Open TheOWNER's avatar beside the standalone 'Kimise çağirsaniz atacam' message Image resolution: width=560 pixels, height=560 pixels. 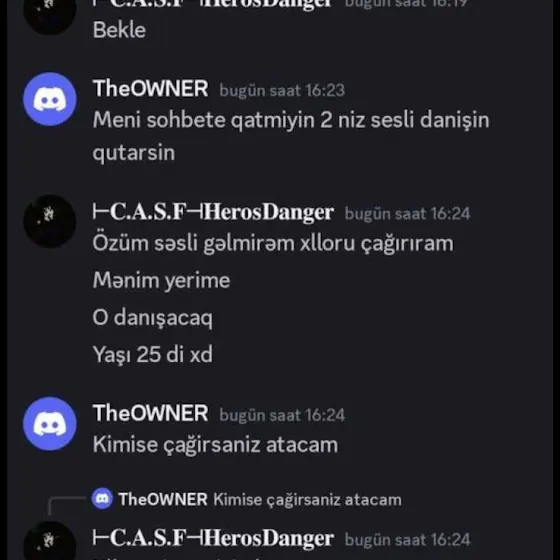[x=50, y=424]
